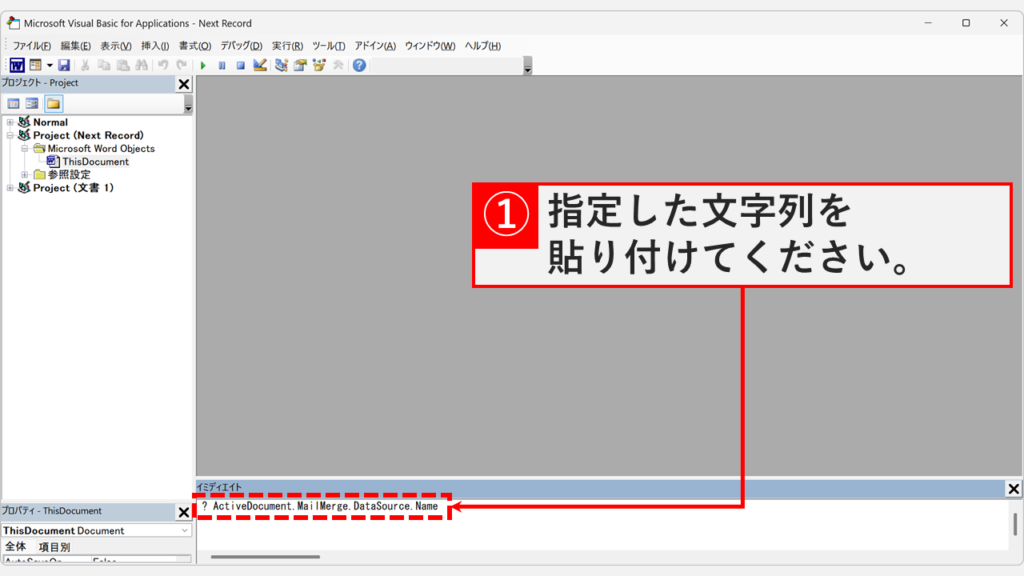This screenshot has width=1024, height=576.
Task: Collapse the Microsoft Word Objects folder
Action: pyautogui.click(x=24, y=148)
